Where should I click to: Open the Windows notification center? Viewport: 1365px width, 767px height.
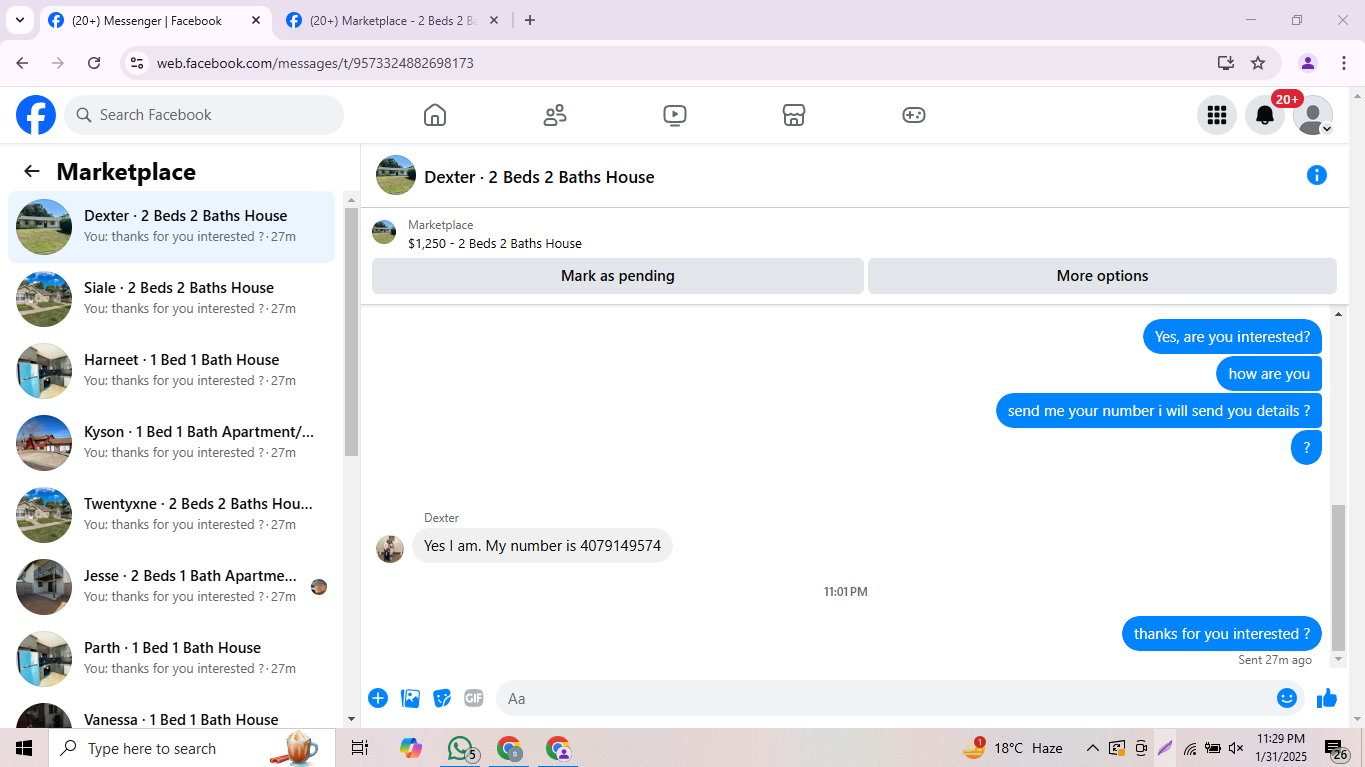[x=1337, y=749]
